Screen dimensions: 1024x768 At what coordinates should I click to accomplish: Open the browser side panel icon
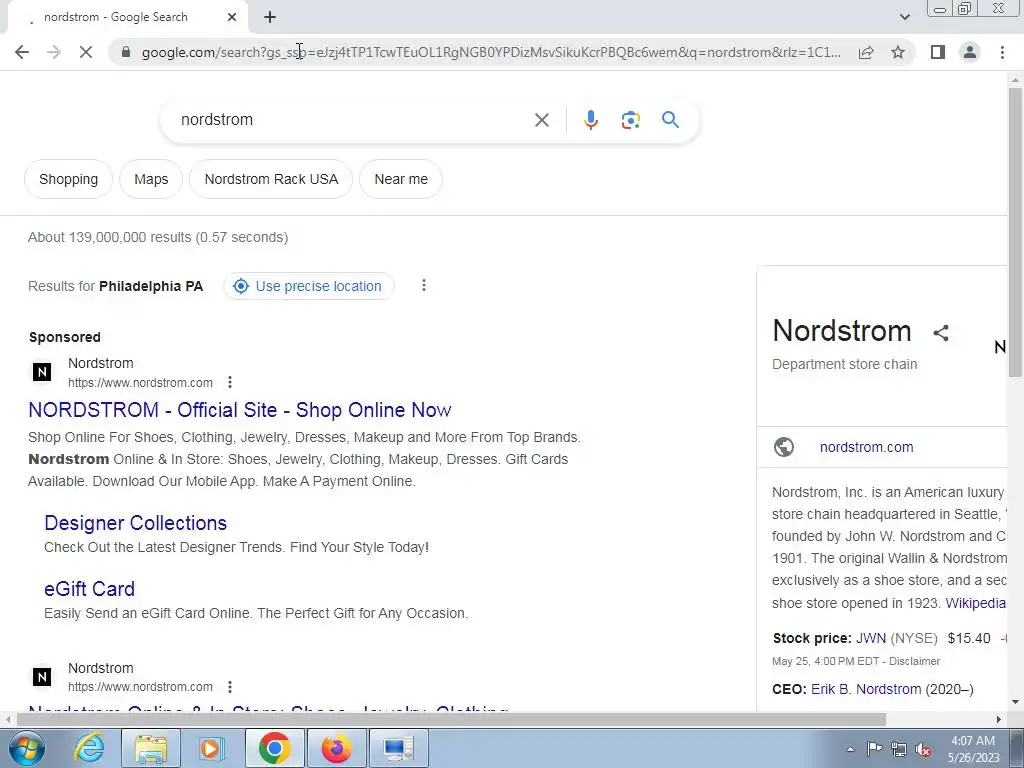tap(938, 52)
